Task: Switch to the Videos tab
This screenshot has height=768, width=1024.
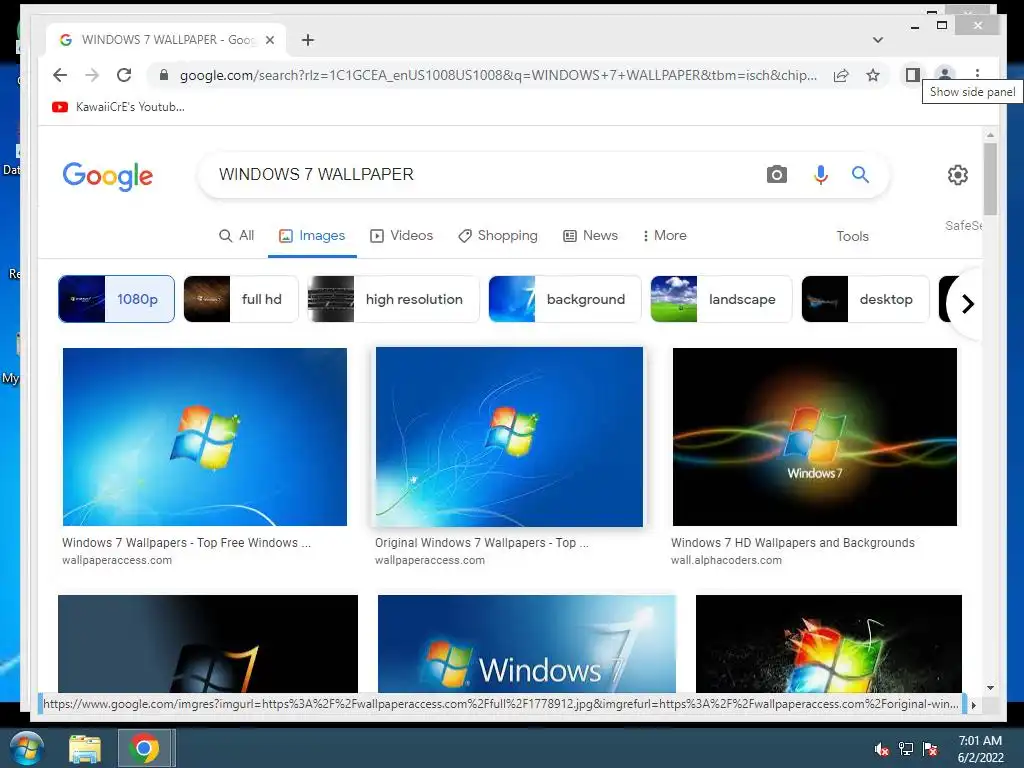Action: pos(402,236)
